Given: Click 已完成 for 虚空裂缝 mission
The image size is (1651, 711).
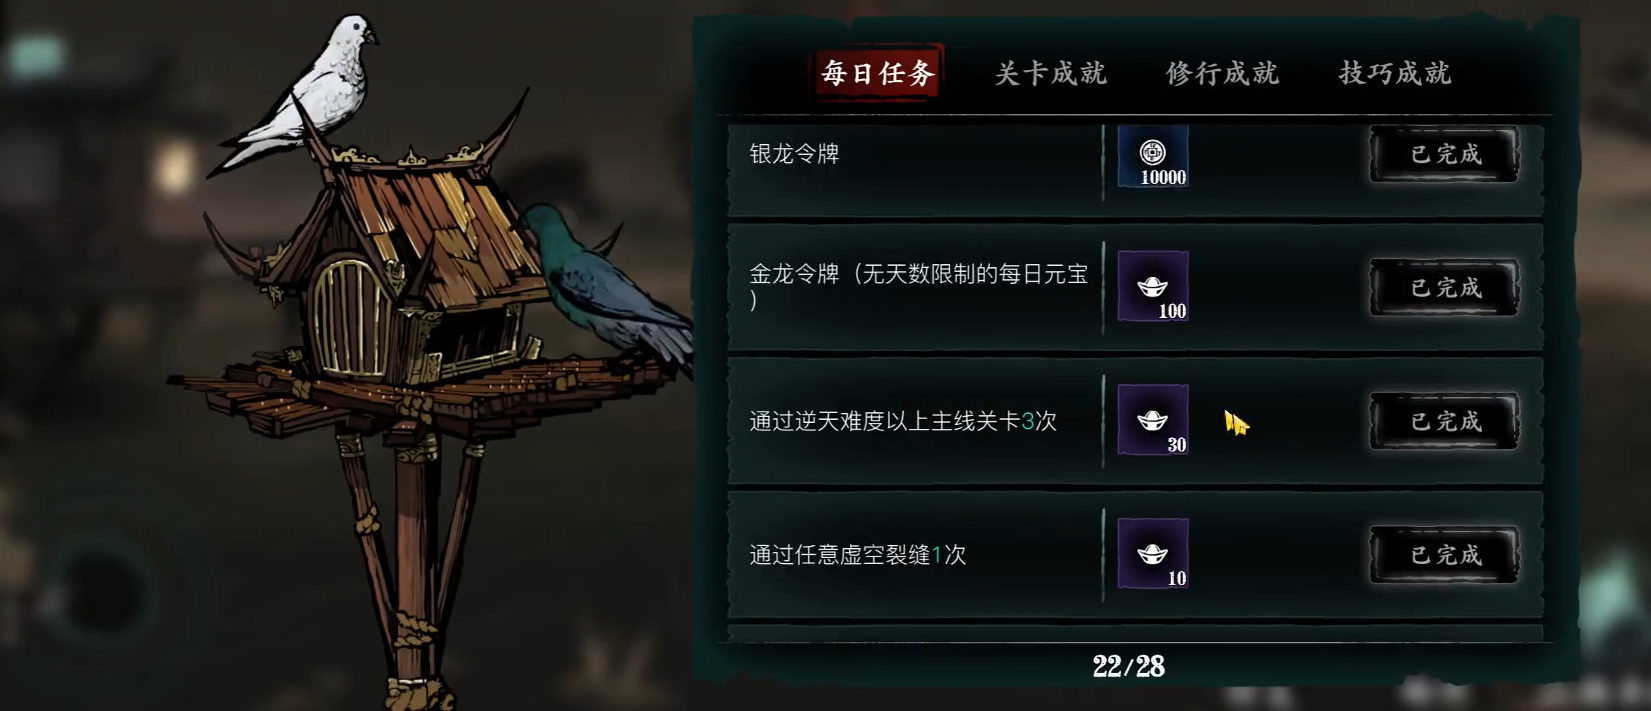Looking at the screenshot, I should pos(1445,555).
